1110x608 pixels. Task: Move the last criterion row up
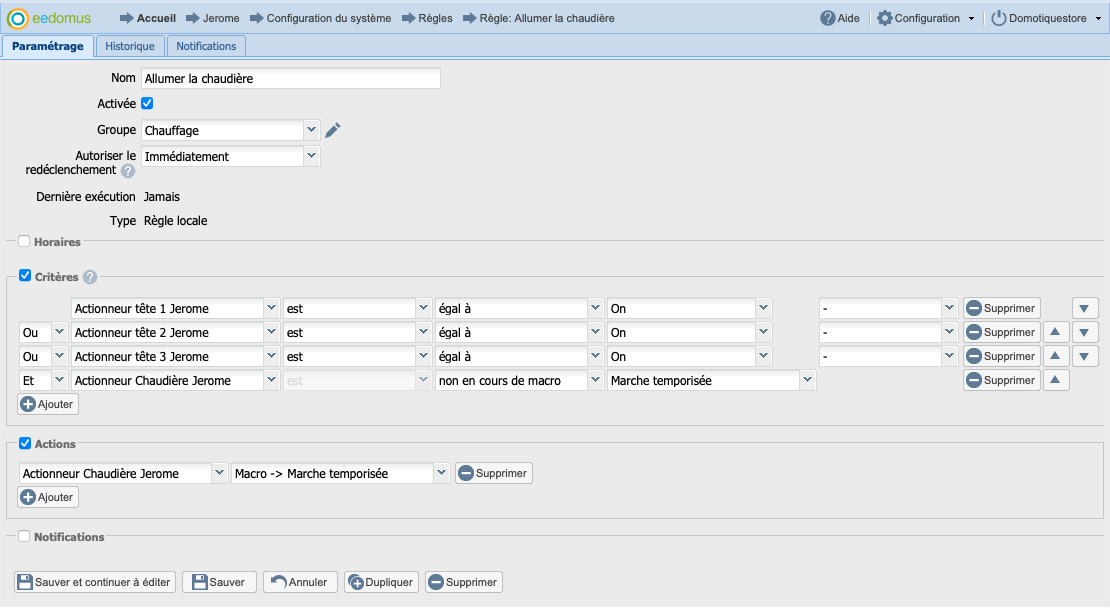pos(1056,380)
